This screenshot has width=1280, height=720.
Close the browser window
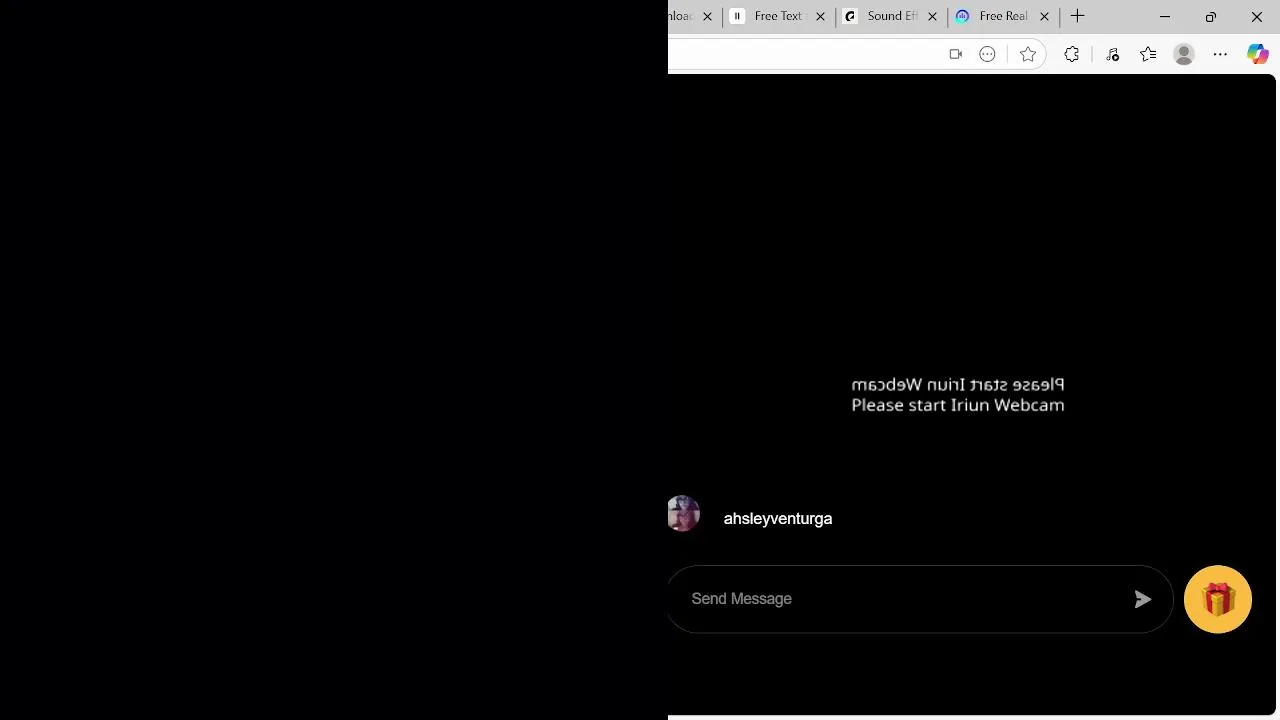pos(1257,16)
